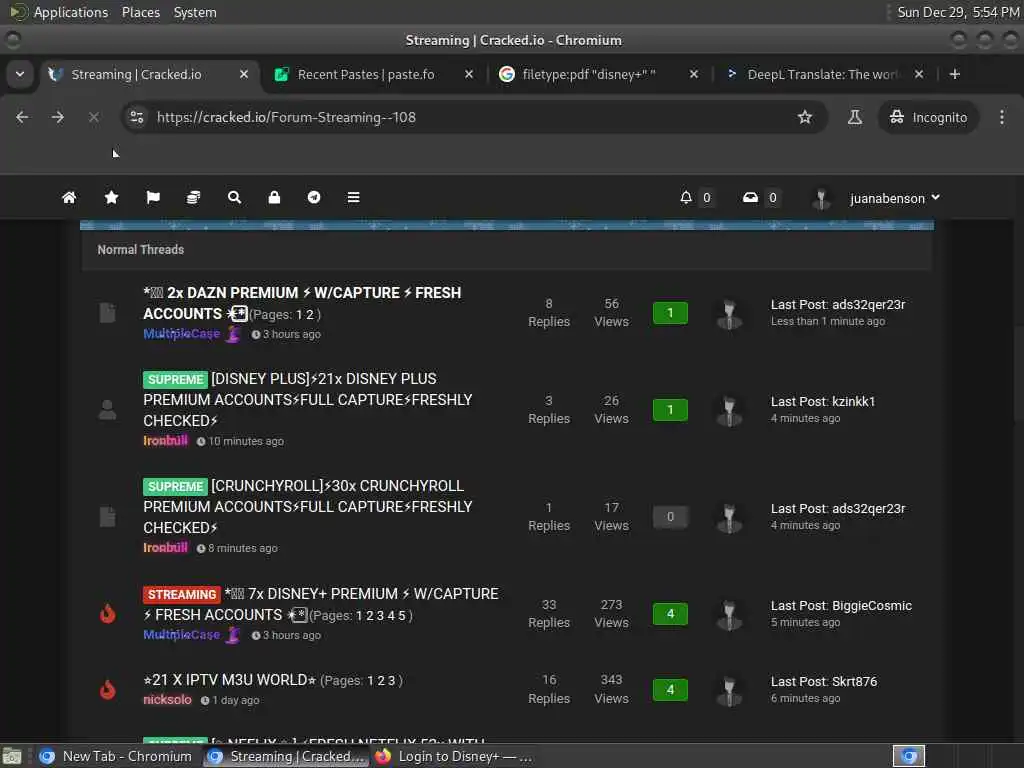Screen dimensions: 1024x768
Task: Close the DeepL Translate tab
Action: coord(919,74)
